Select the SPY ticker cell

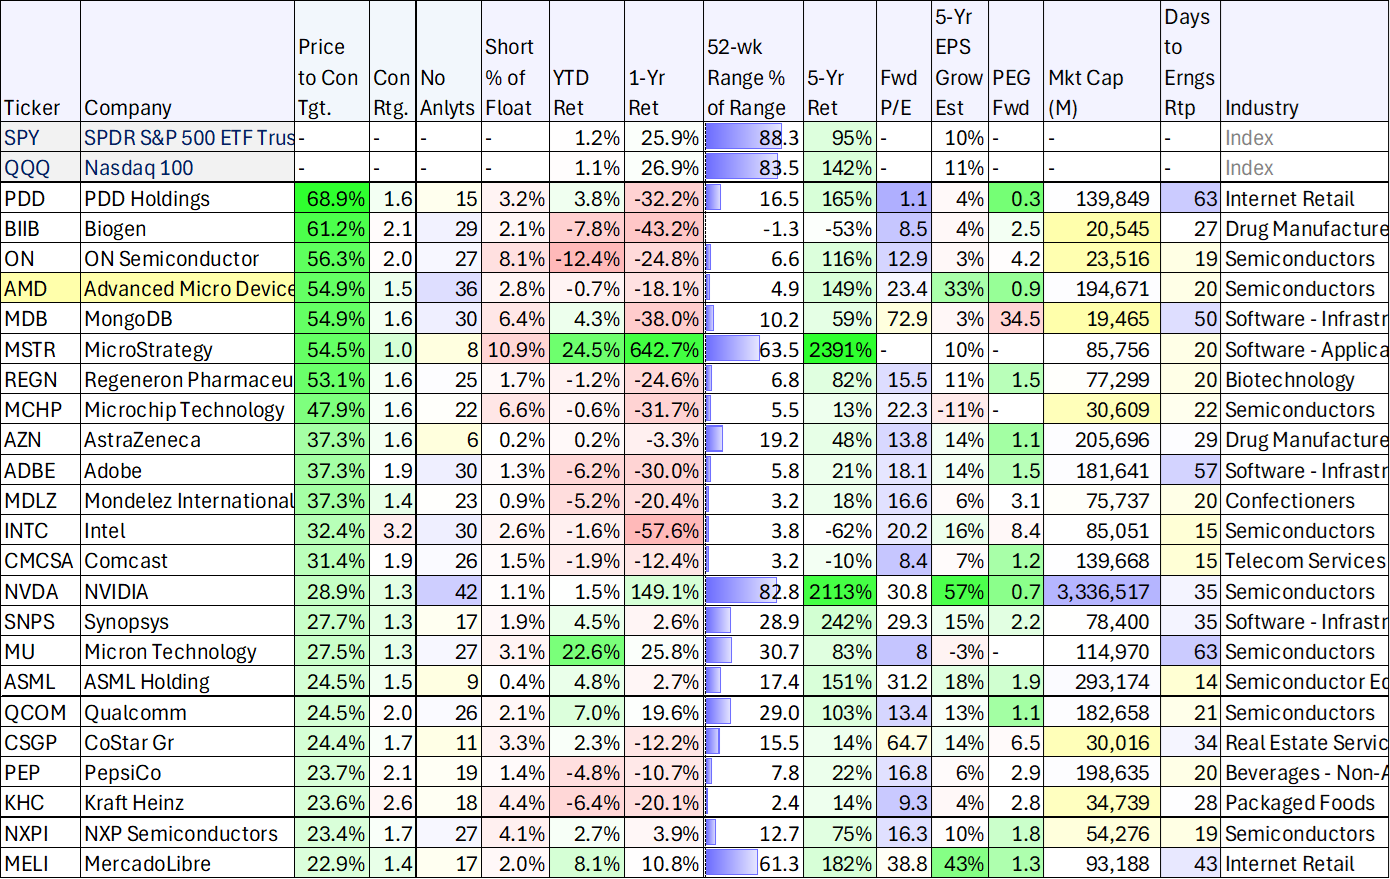[41, 138]
